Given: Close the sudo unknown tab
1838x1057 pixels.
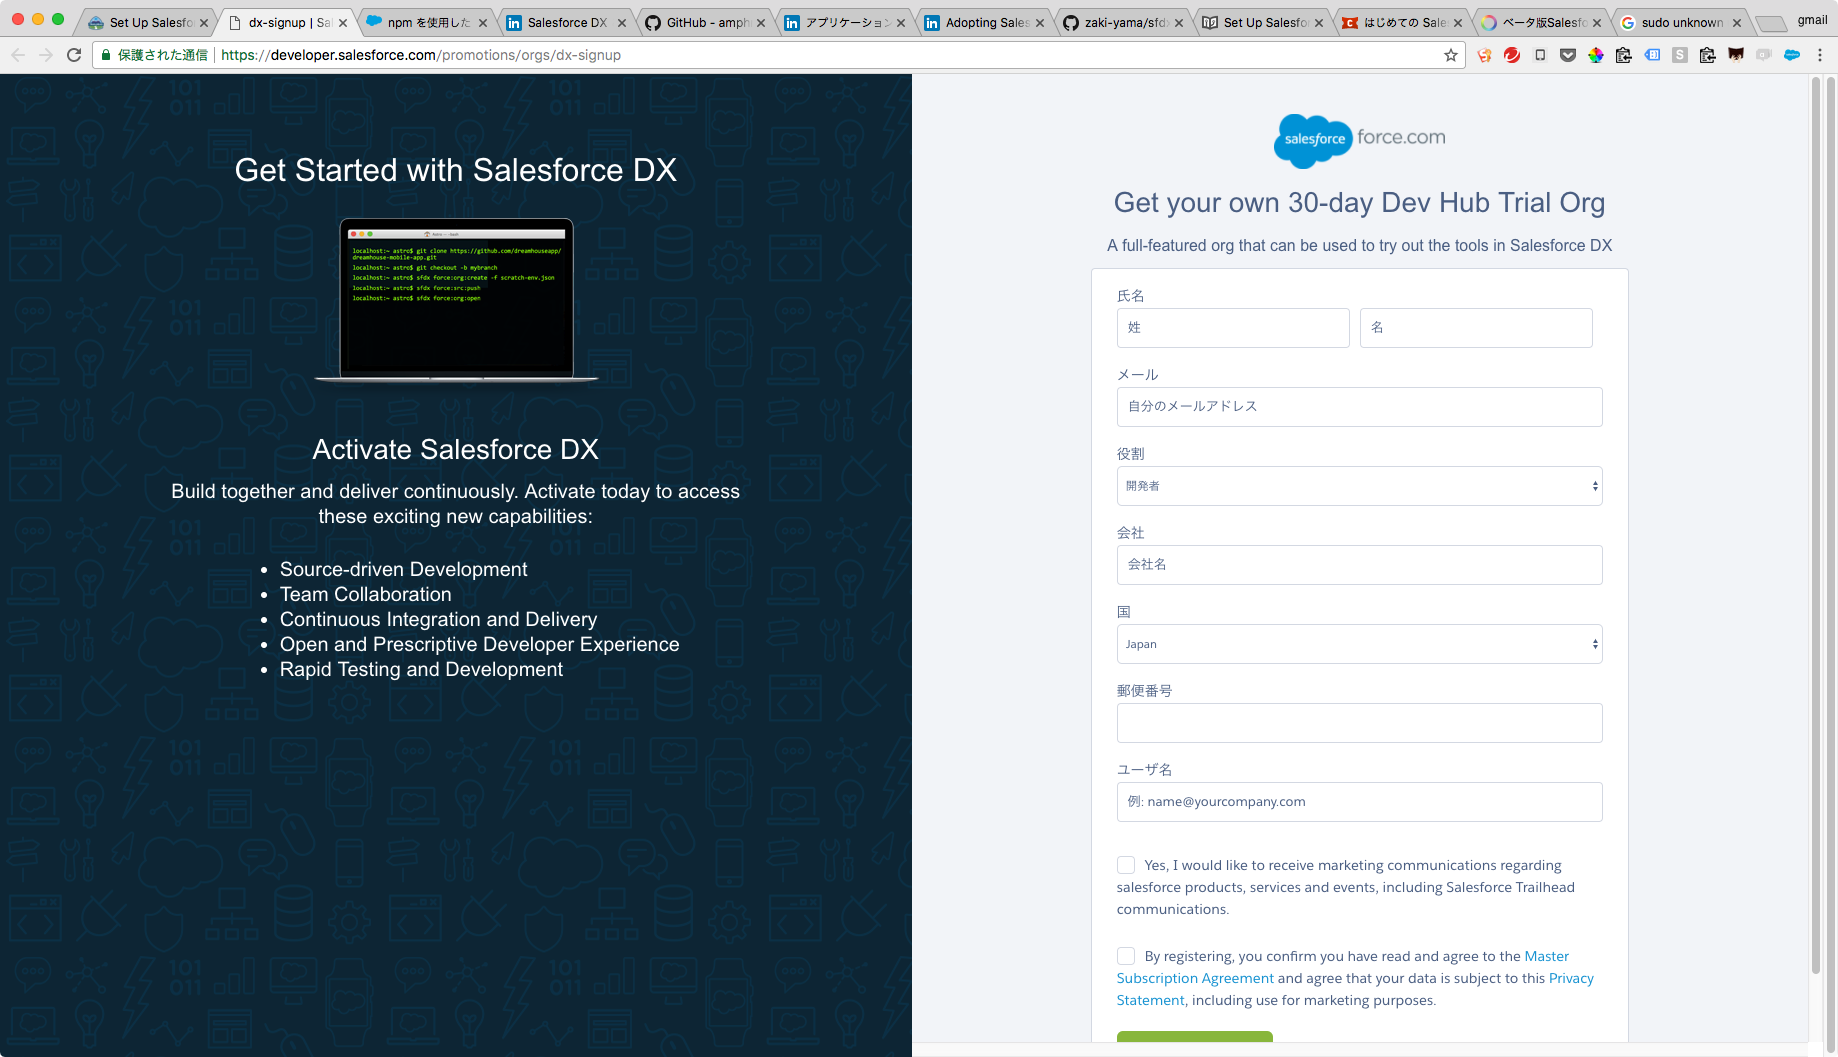Looking at the screenshot, I should click(x=1737, y=23).
